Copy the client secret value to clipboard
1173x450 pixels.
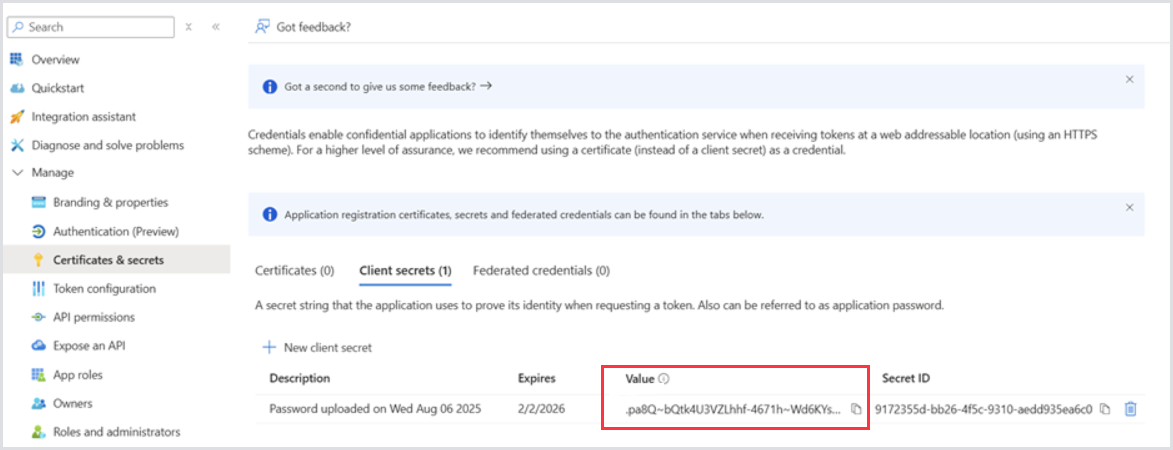click(855, 408)
